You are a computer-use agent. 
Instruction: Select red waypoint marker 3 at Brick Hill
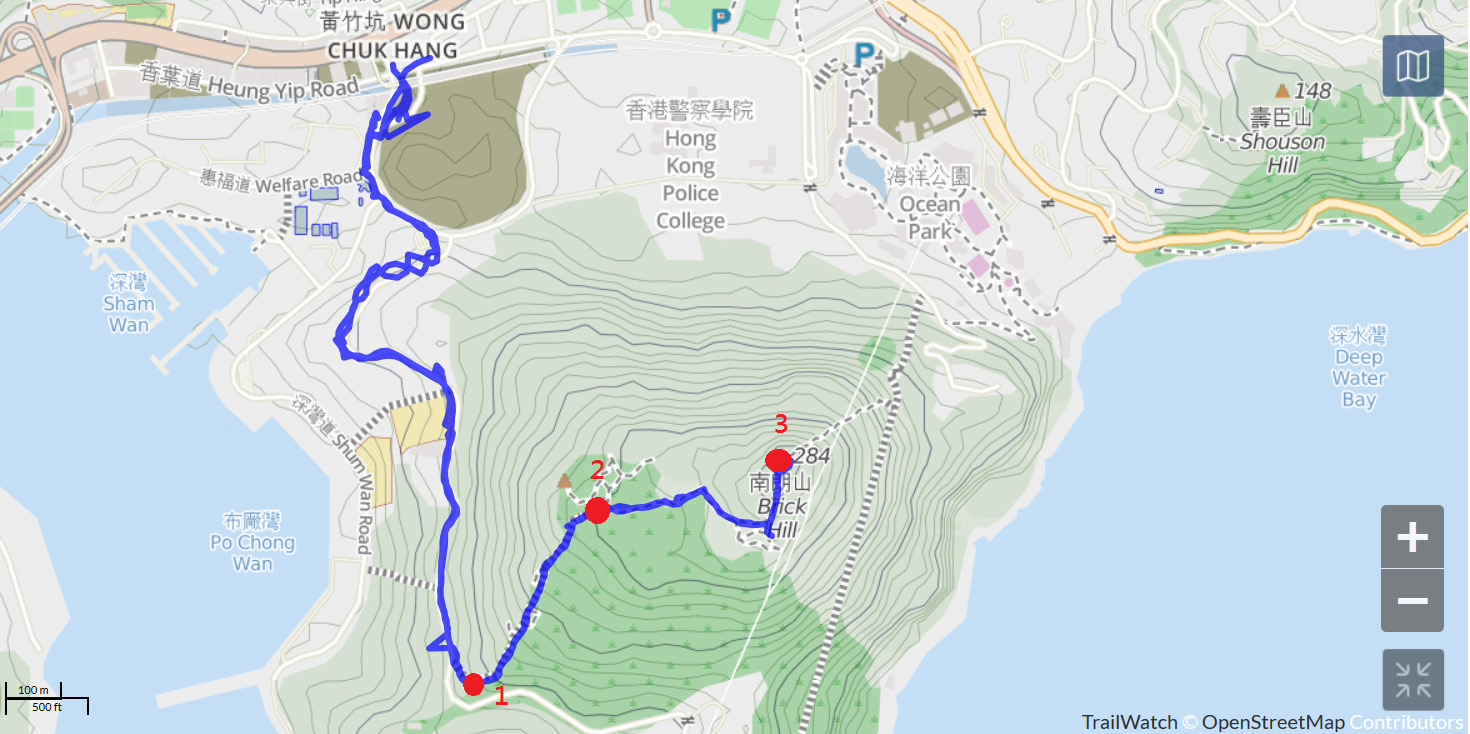tap(778, 460)
